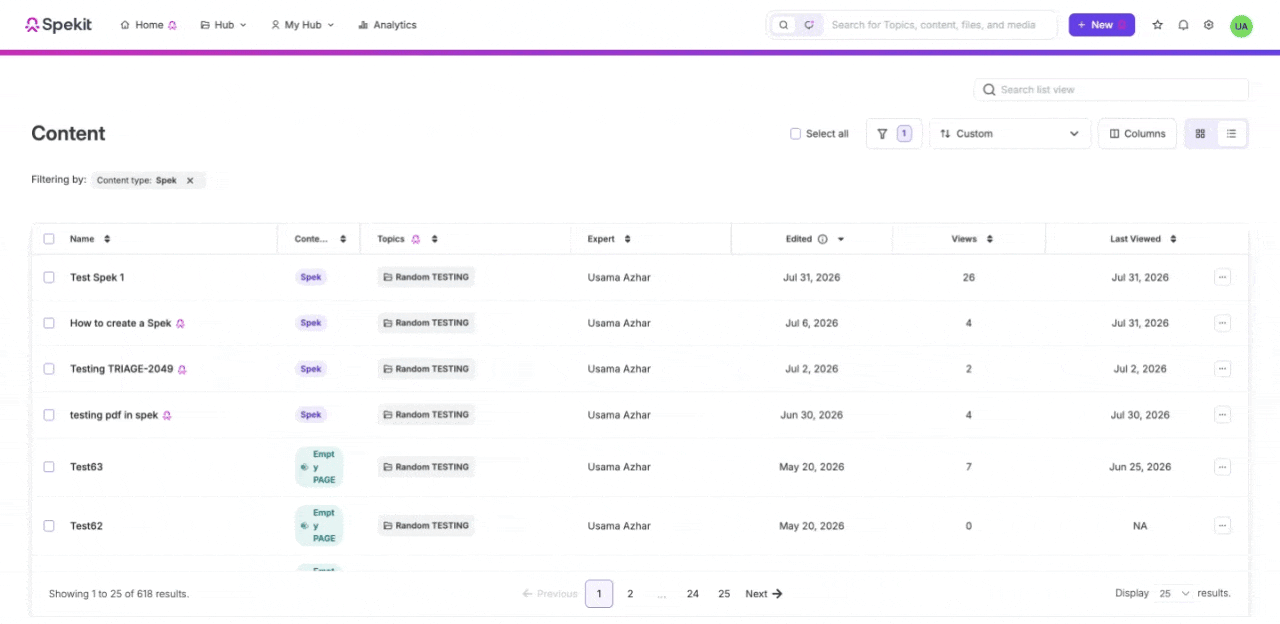Go to page 25
This screenshot has height=624, width=1280.
coord(724,593)
